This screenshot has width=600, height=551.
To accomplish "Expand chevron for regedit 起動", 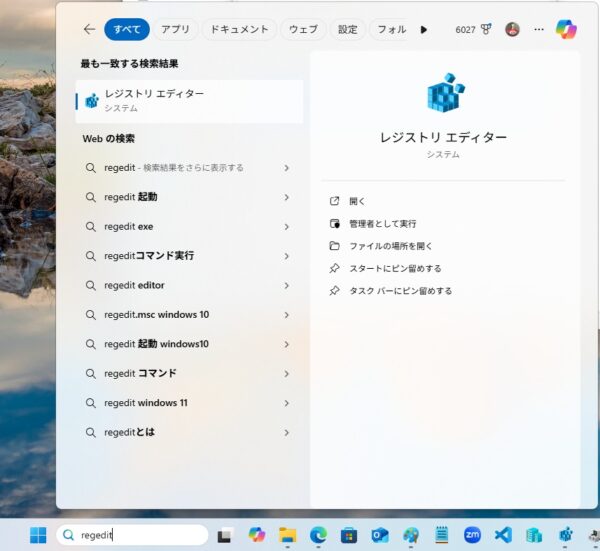I will (x=287, y=197).
